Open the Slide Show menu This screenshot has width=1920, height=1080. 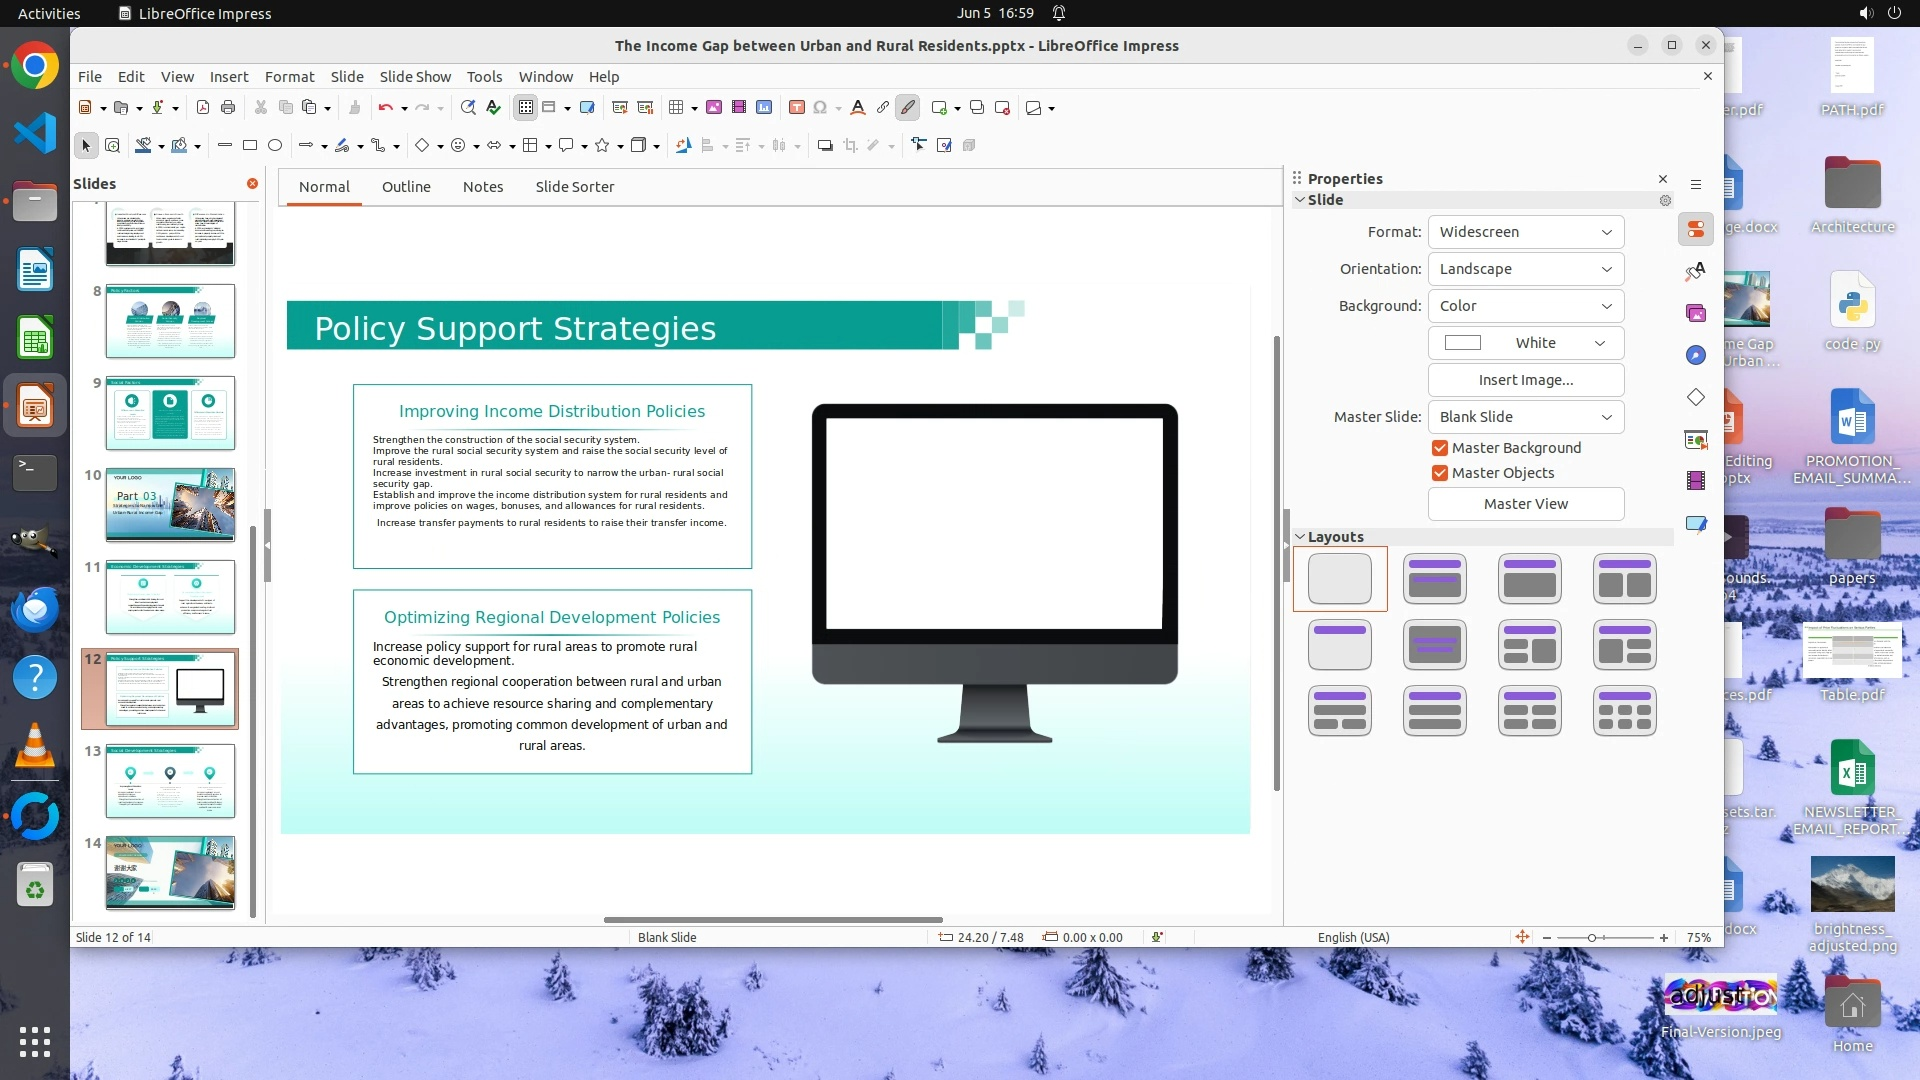tap(415, 77)
